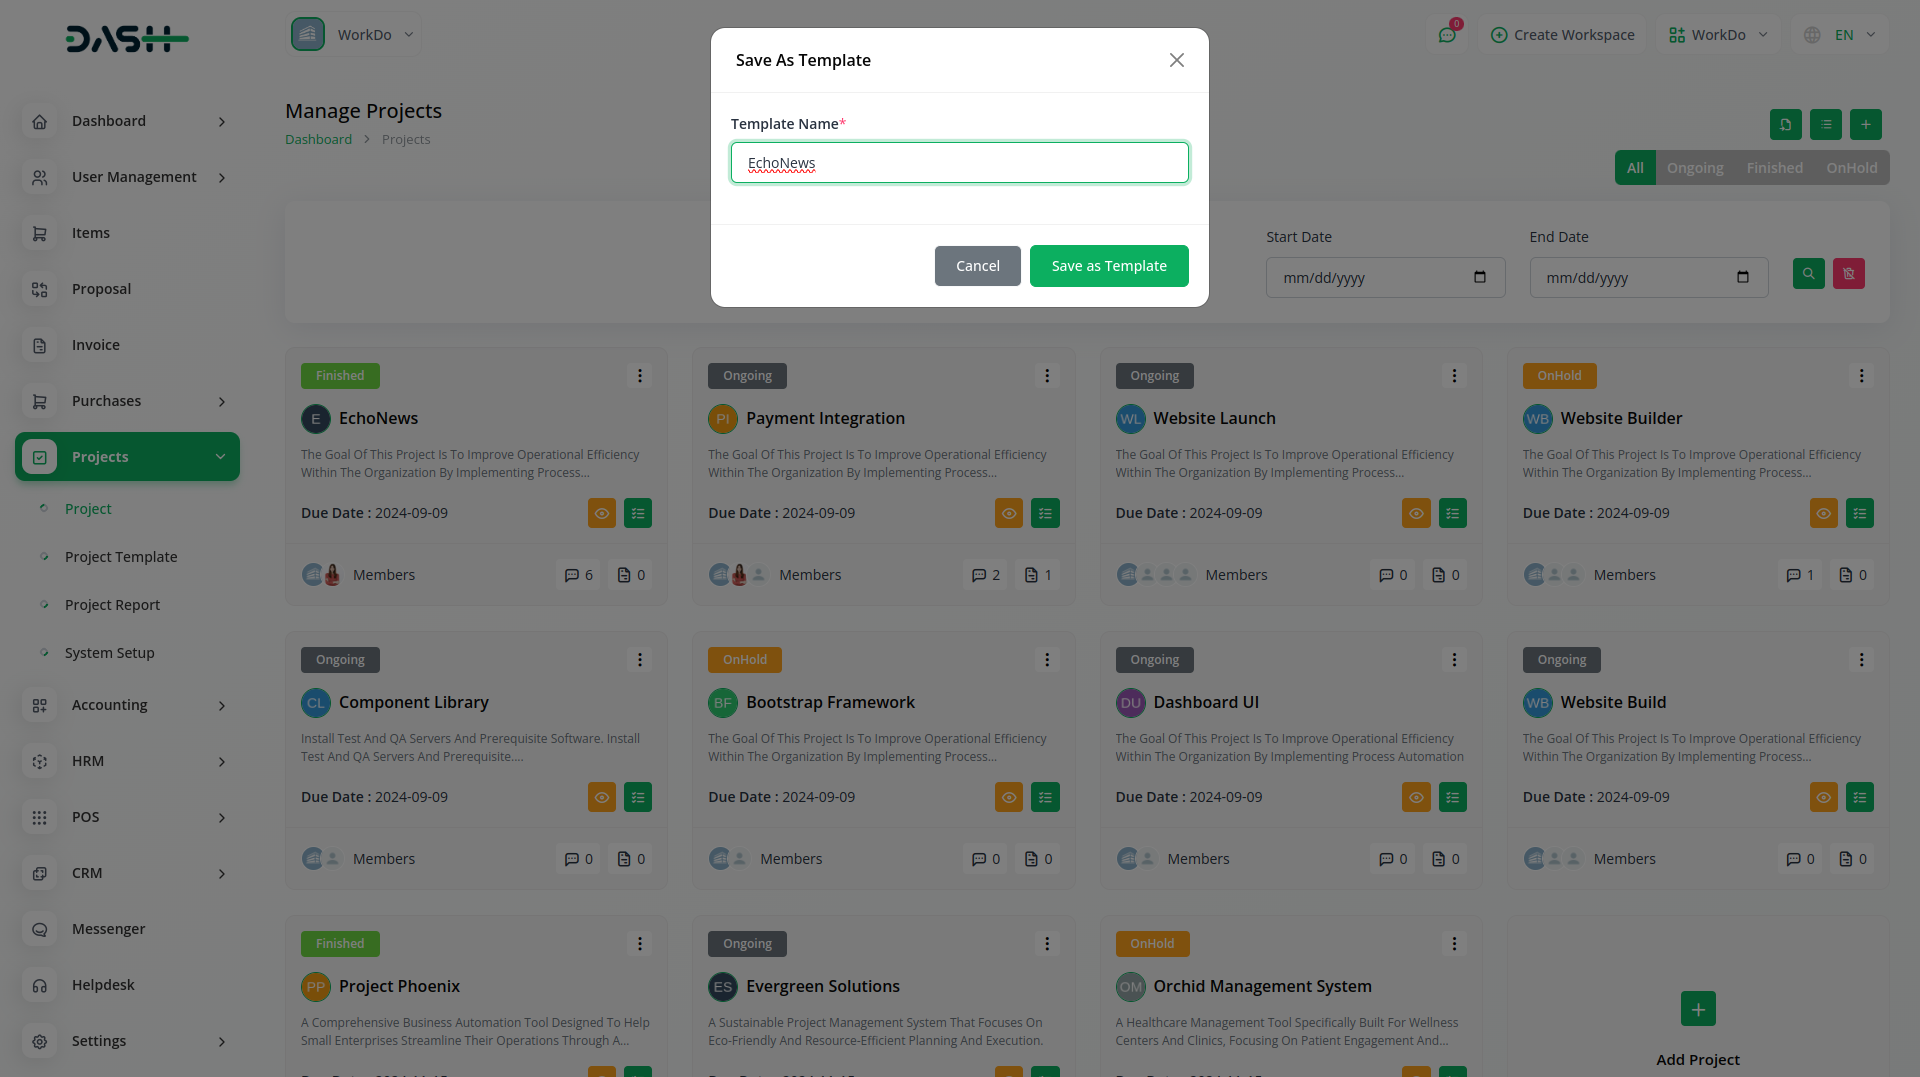View Dashboard UI via eye icon

[1416, 797]
